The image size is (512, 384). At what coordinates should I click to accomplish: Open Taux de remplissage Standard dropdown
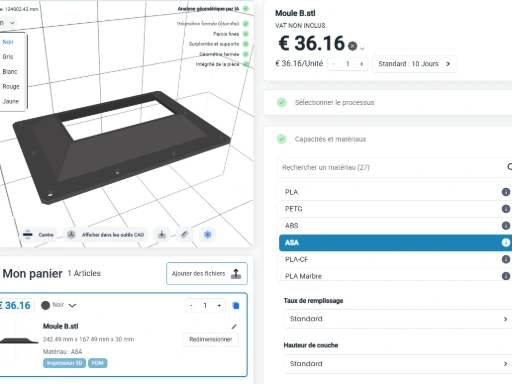coord(398,319)
